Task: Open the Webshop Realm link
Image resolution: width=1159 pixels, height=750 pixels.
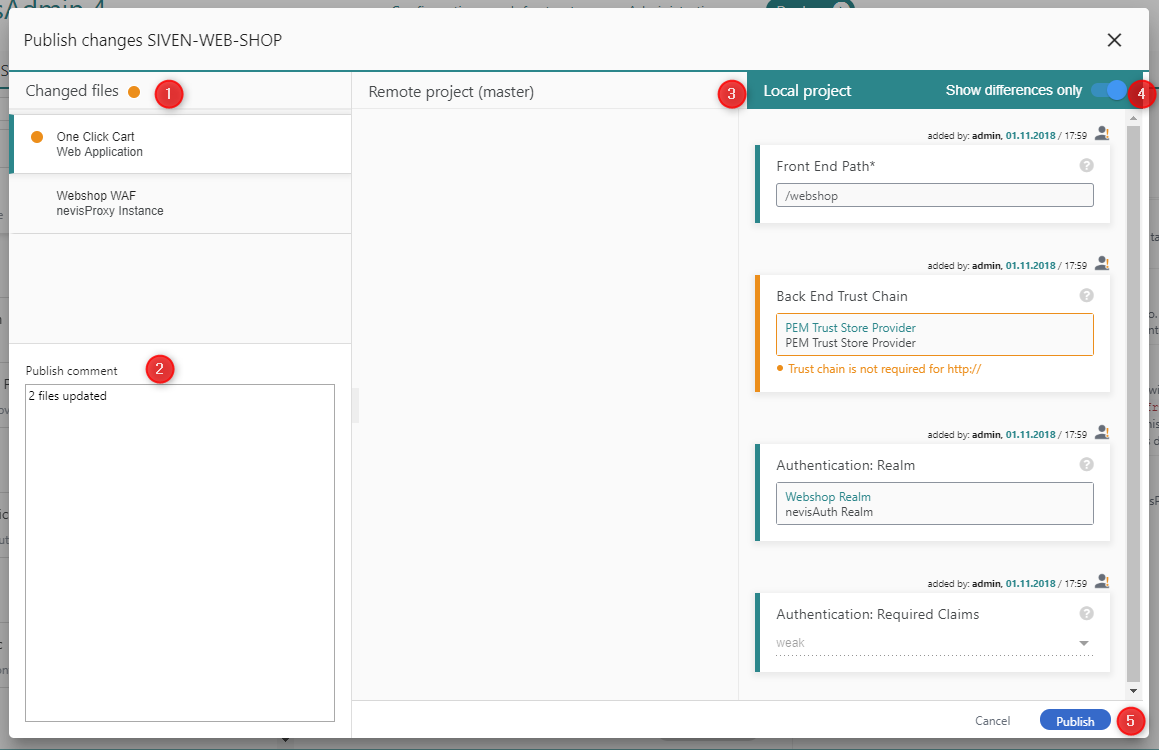Action: point(828,497)
